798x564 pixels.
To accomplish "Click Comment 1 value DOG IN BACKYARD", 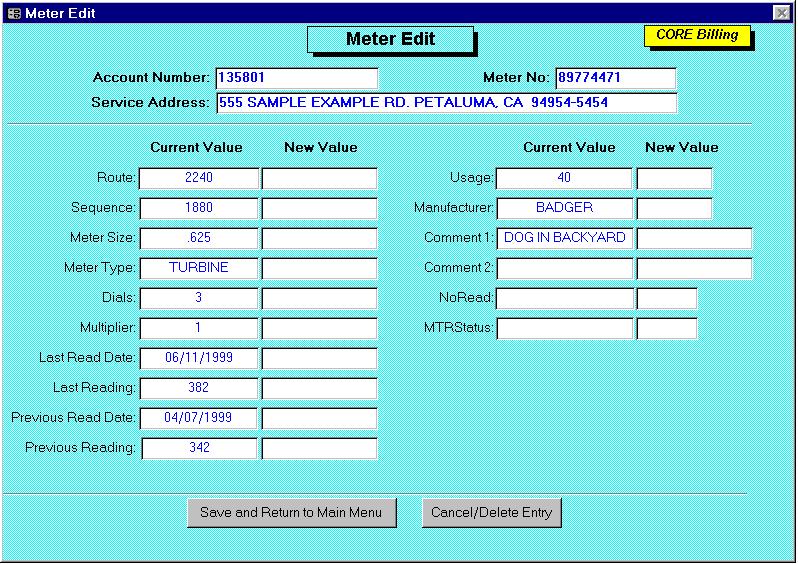I will tap(564, 239).
